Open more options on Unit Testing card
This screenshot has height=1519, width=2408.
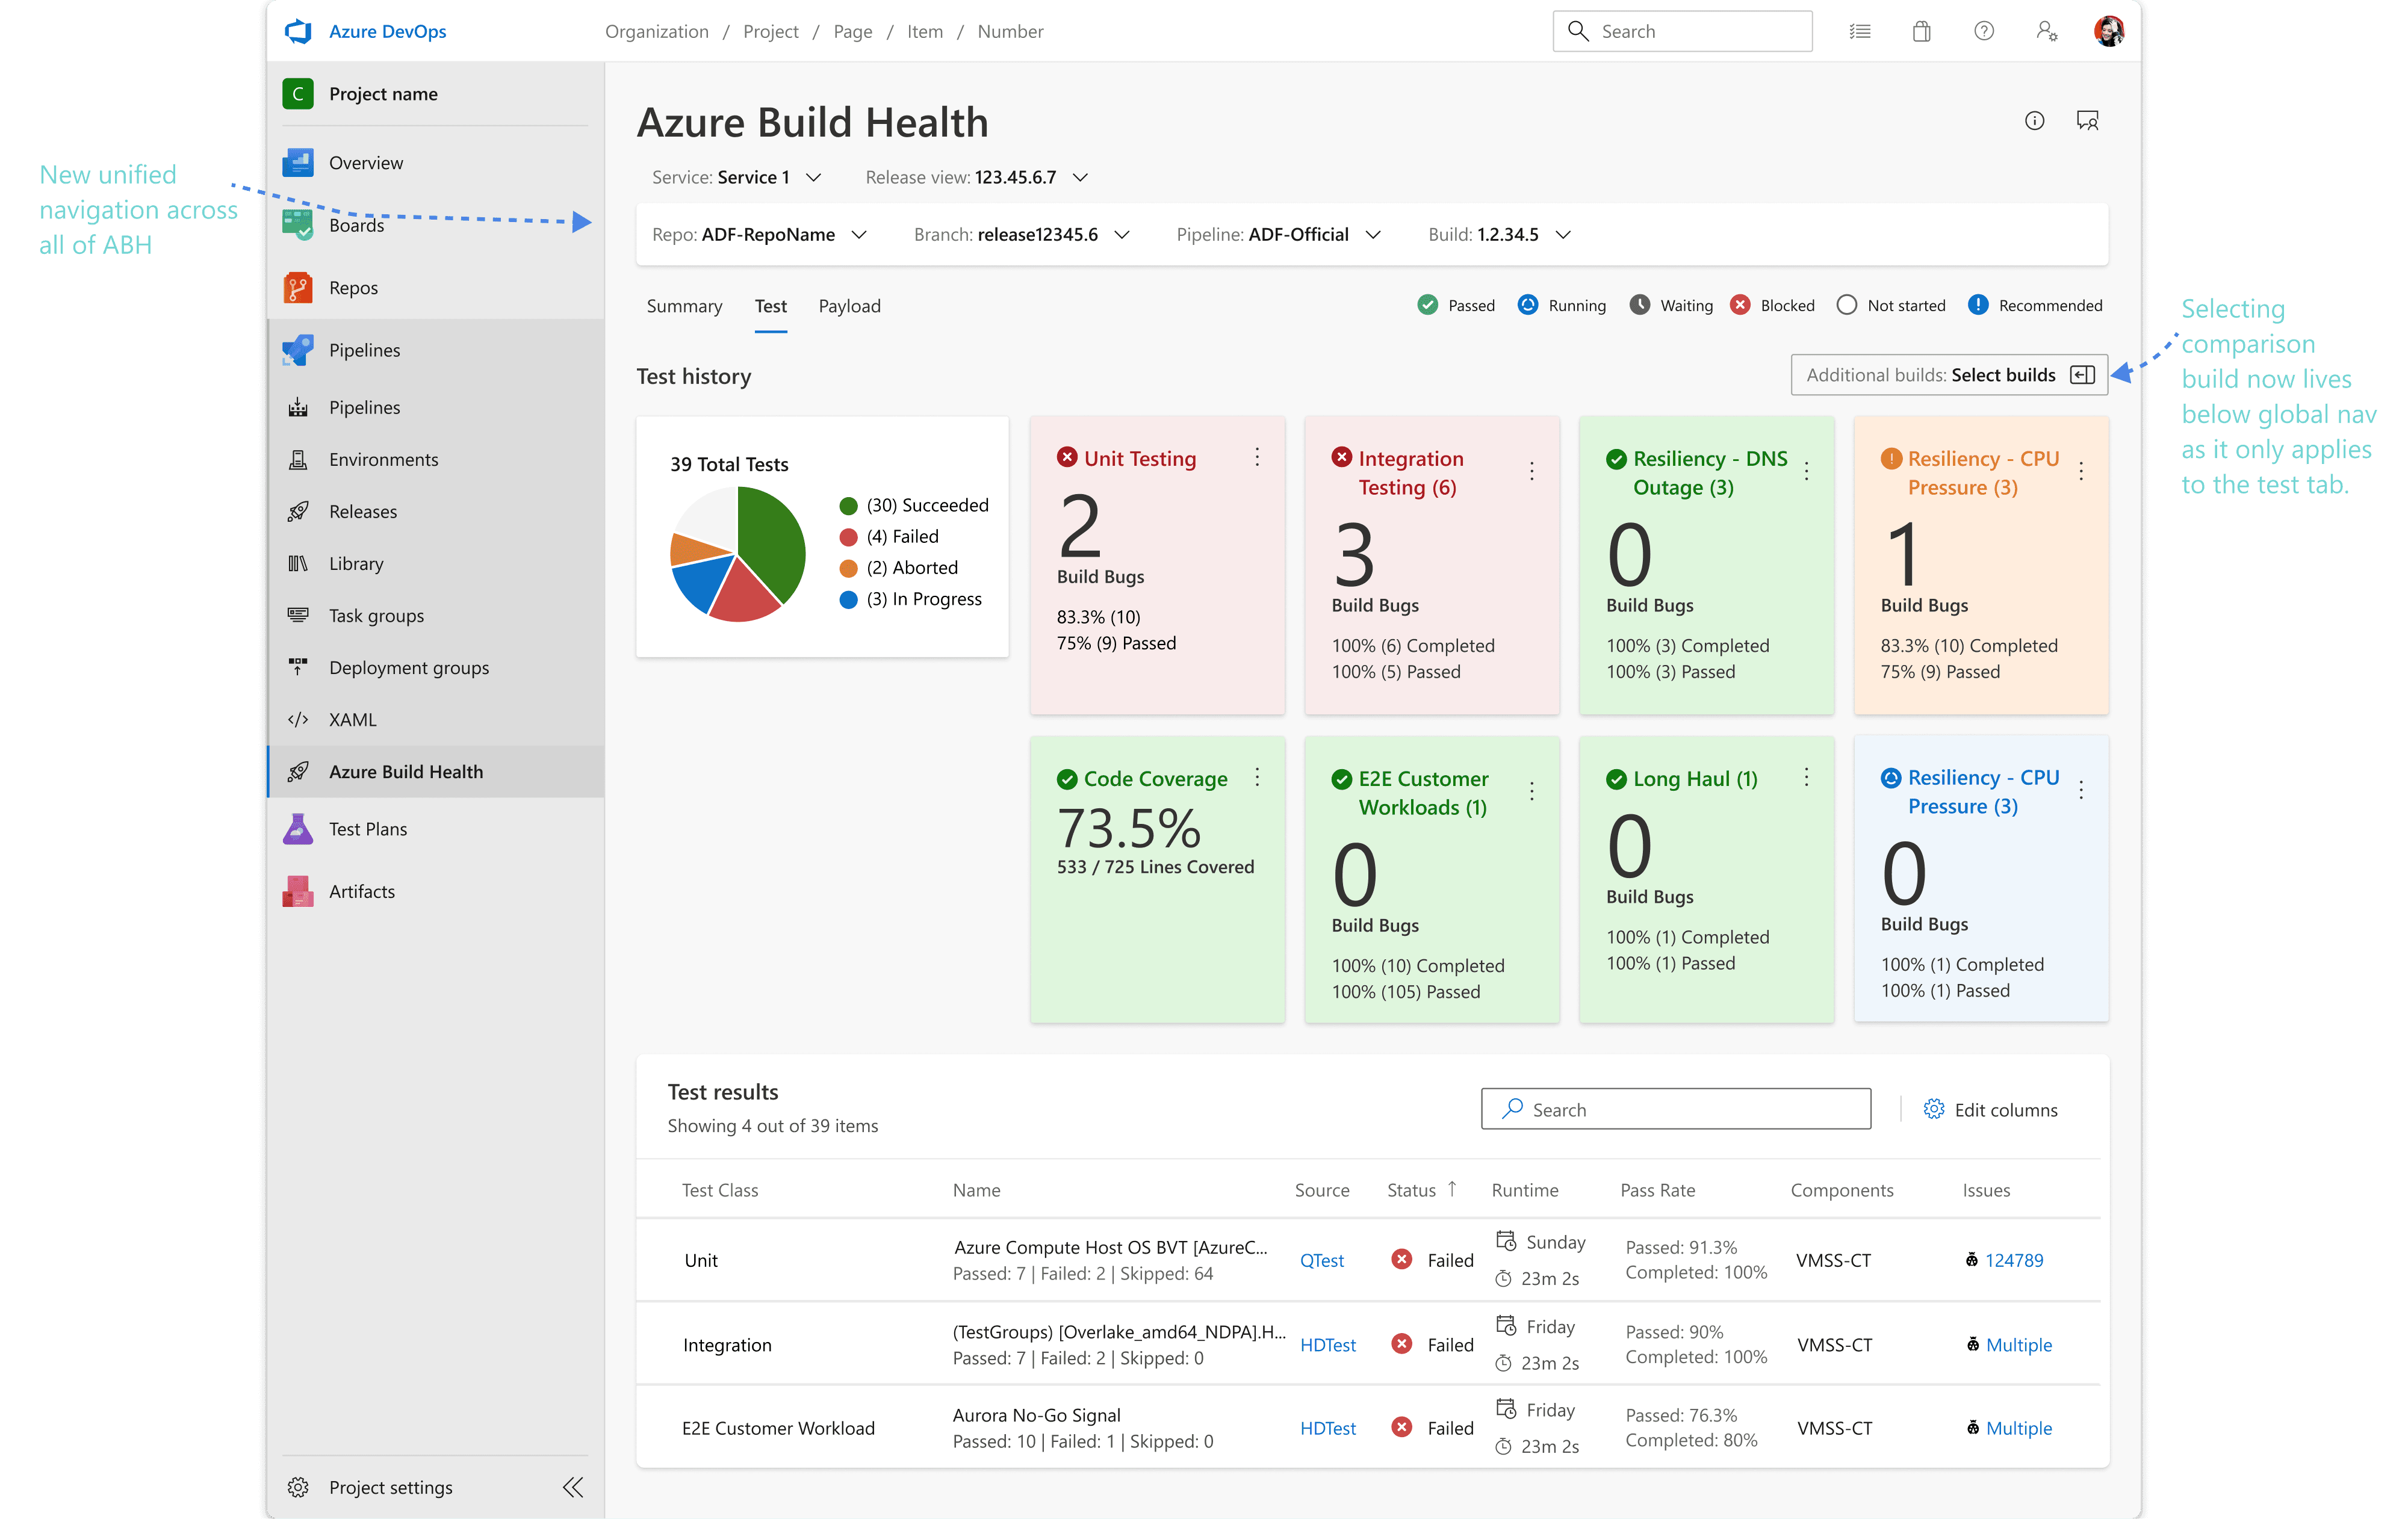1257,457
